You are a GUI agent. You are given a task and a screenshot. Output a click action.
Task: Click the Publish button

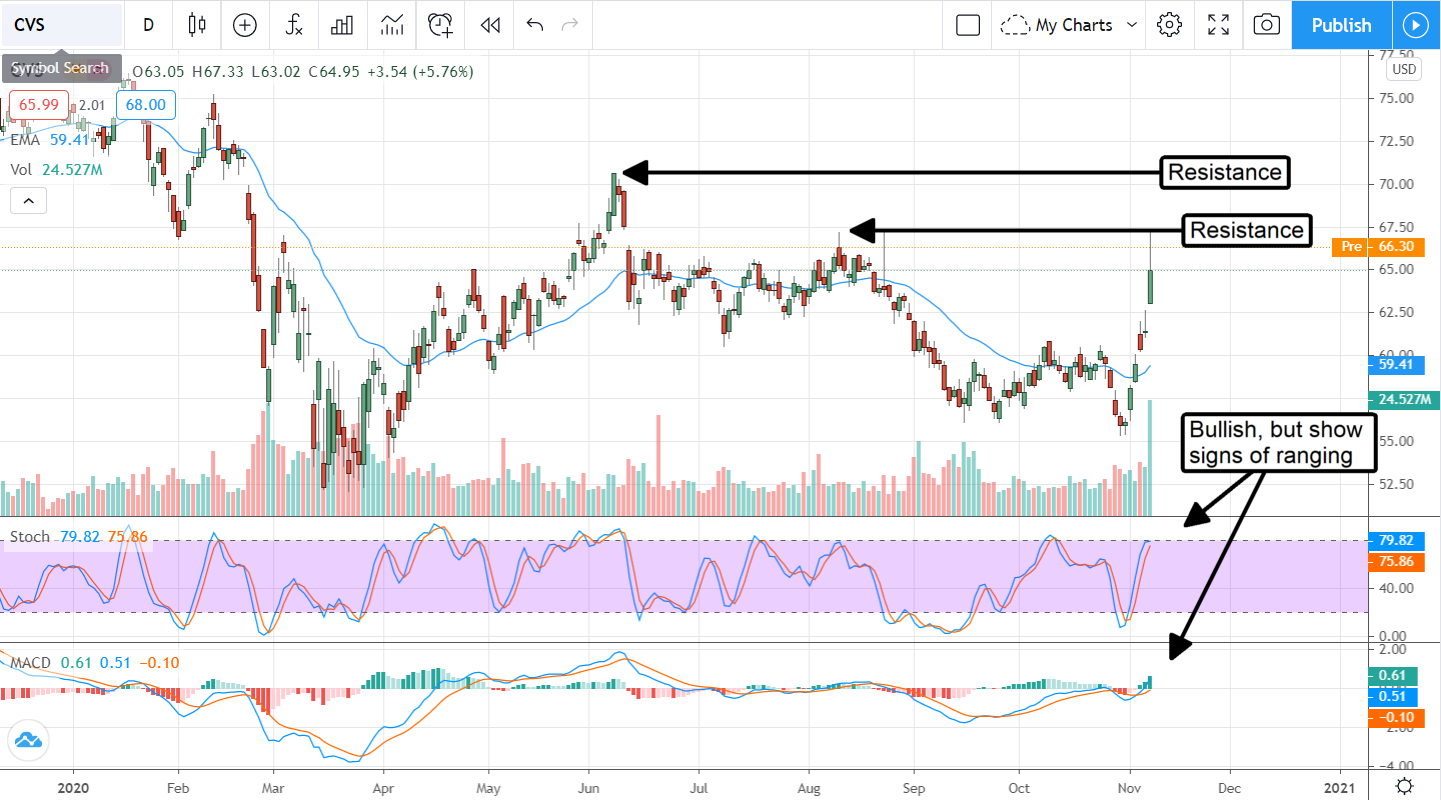coord(1341,25)
